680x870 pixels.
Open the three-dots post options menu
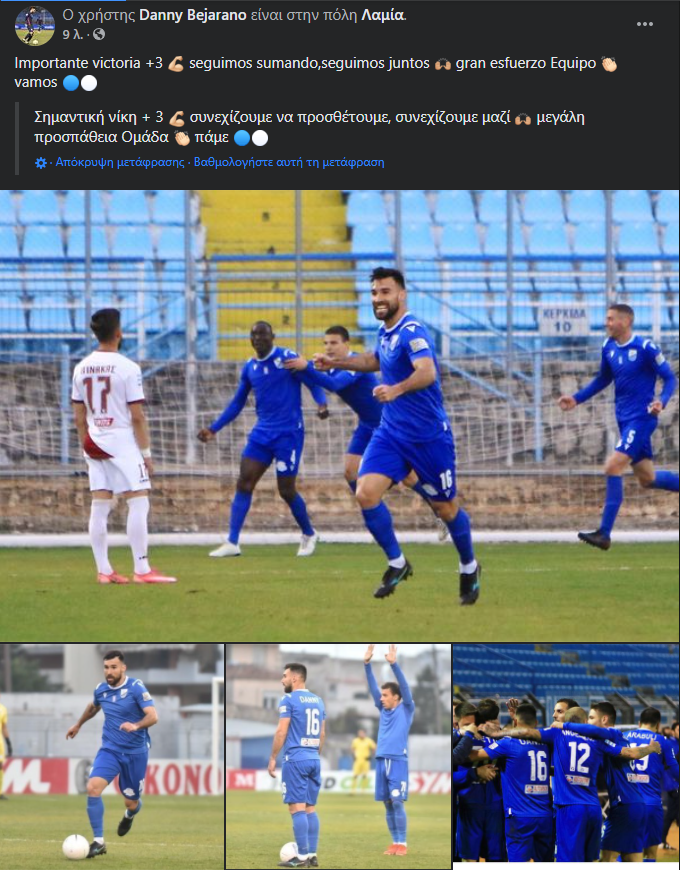tap(645, 24)
